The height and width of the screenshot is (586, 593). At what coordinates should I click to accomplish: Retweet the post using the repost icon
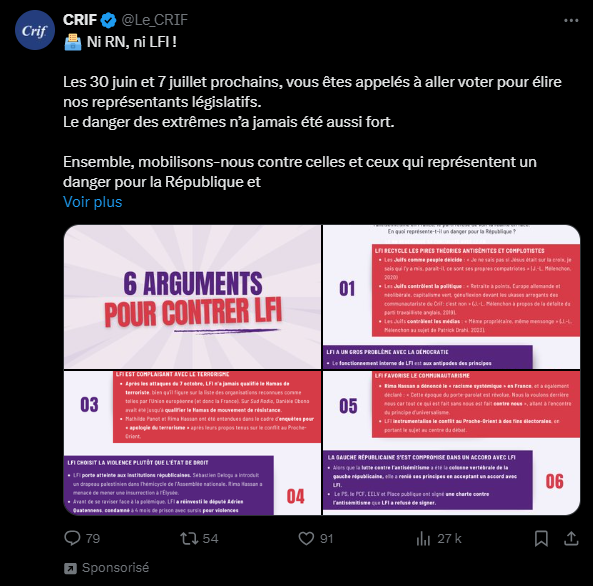tap(189, 538)
